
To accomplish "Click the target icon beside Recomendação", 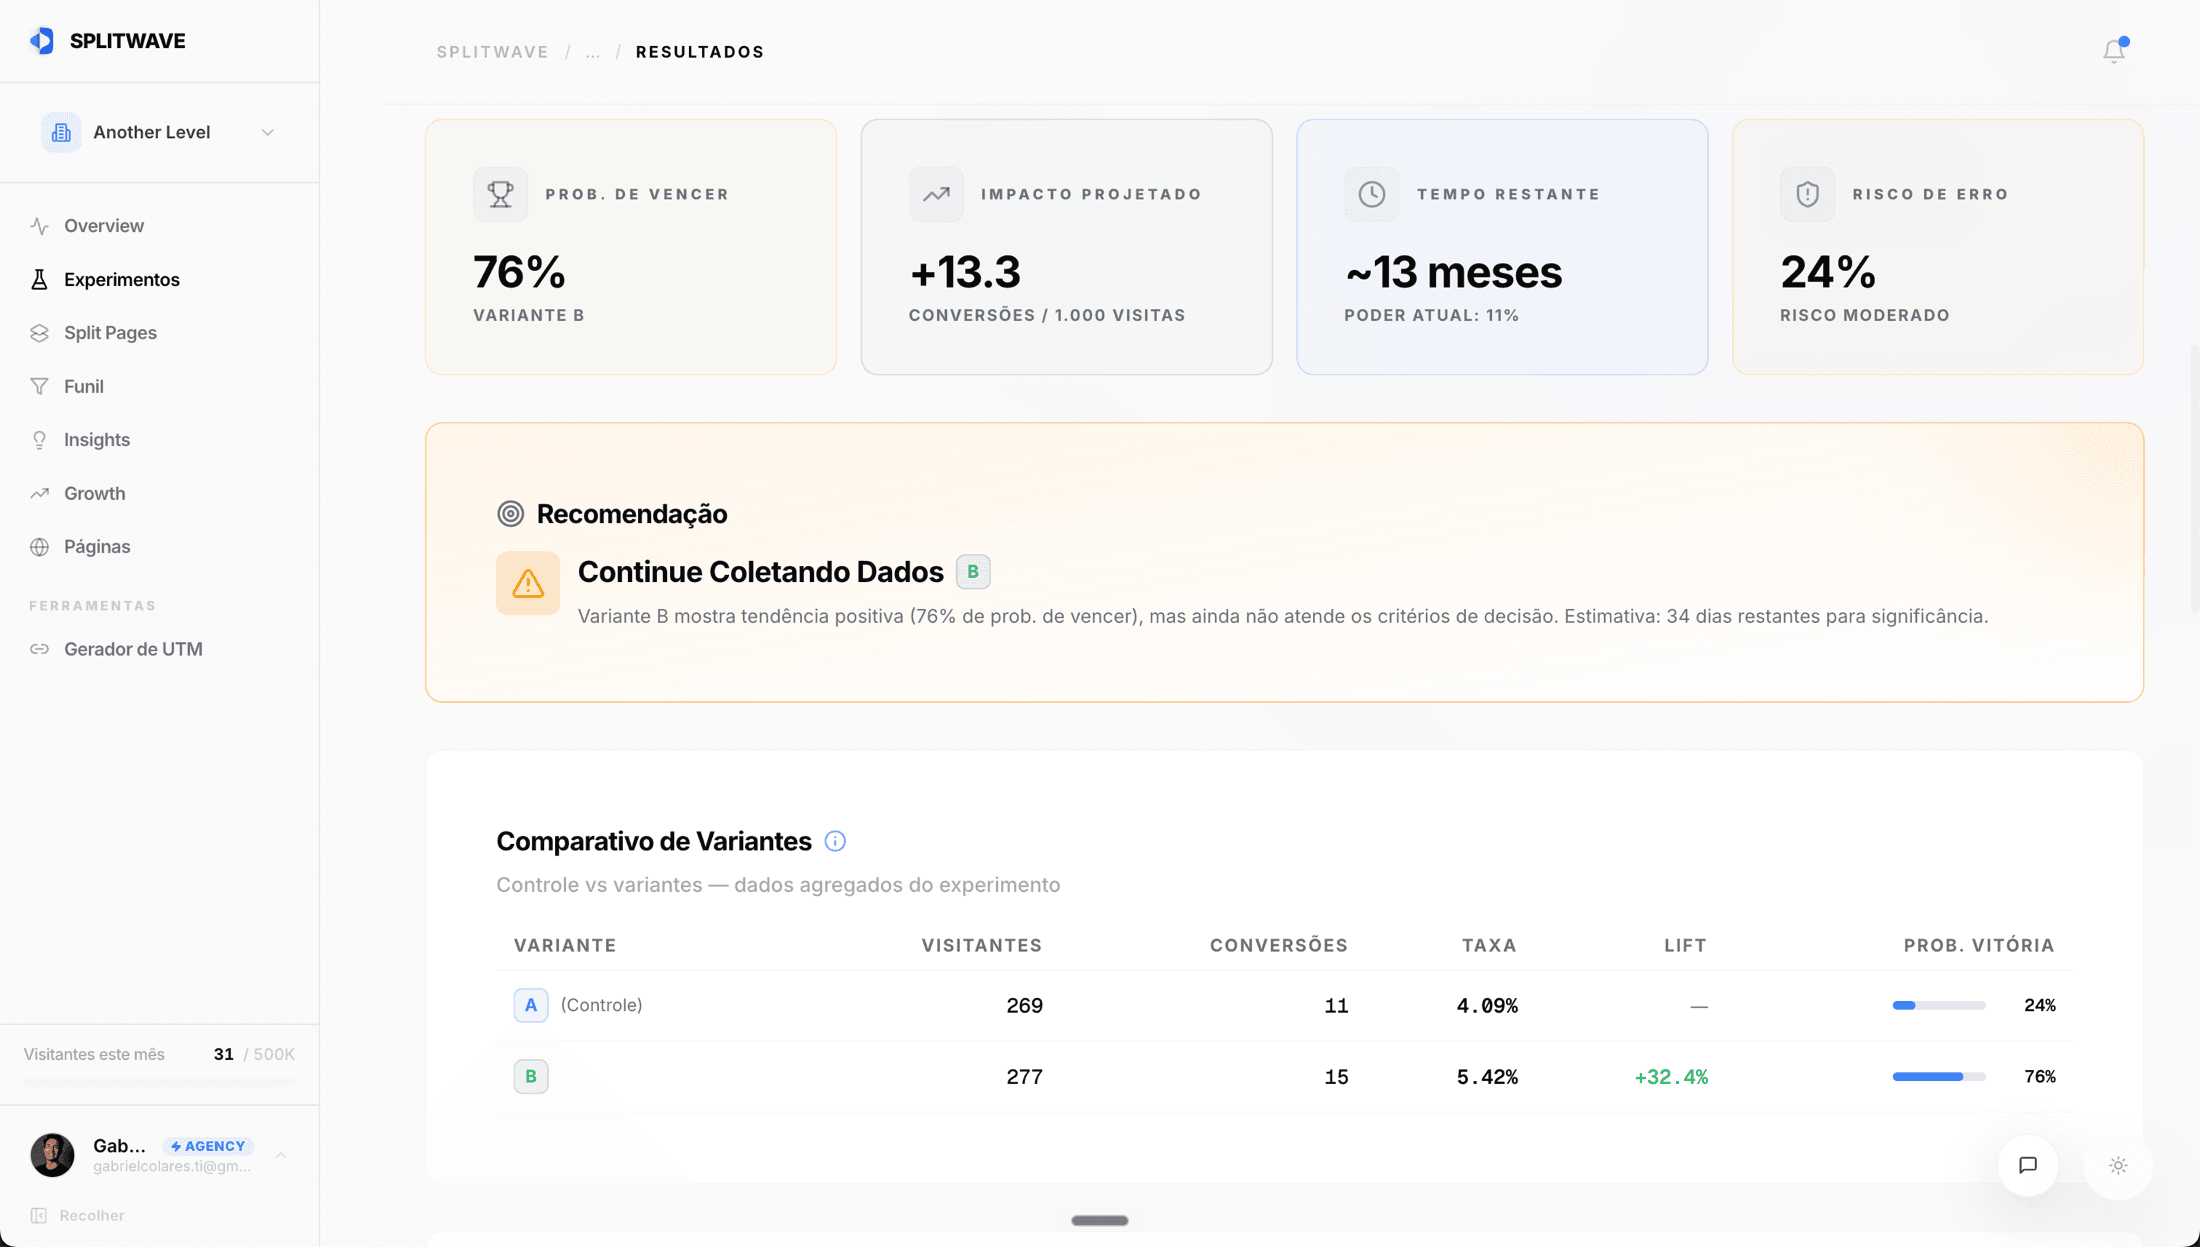I will 510,514.
